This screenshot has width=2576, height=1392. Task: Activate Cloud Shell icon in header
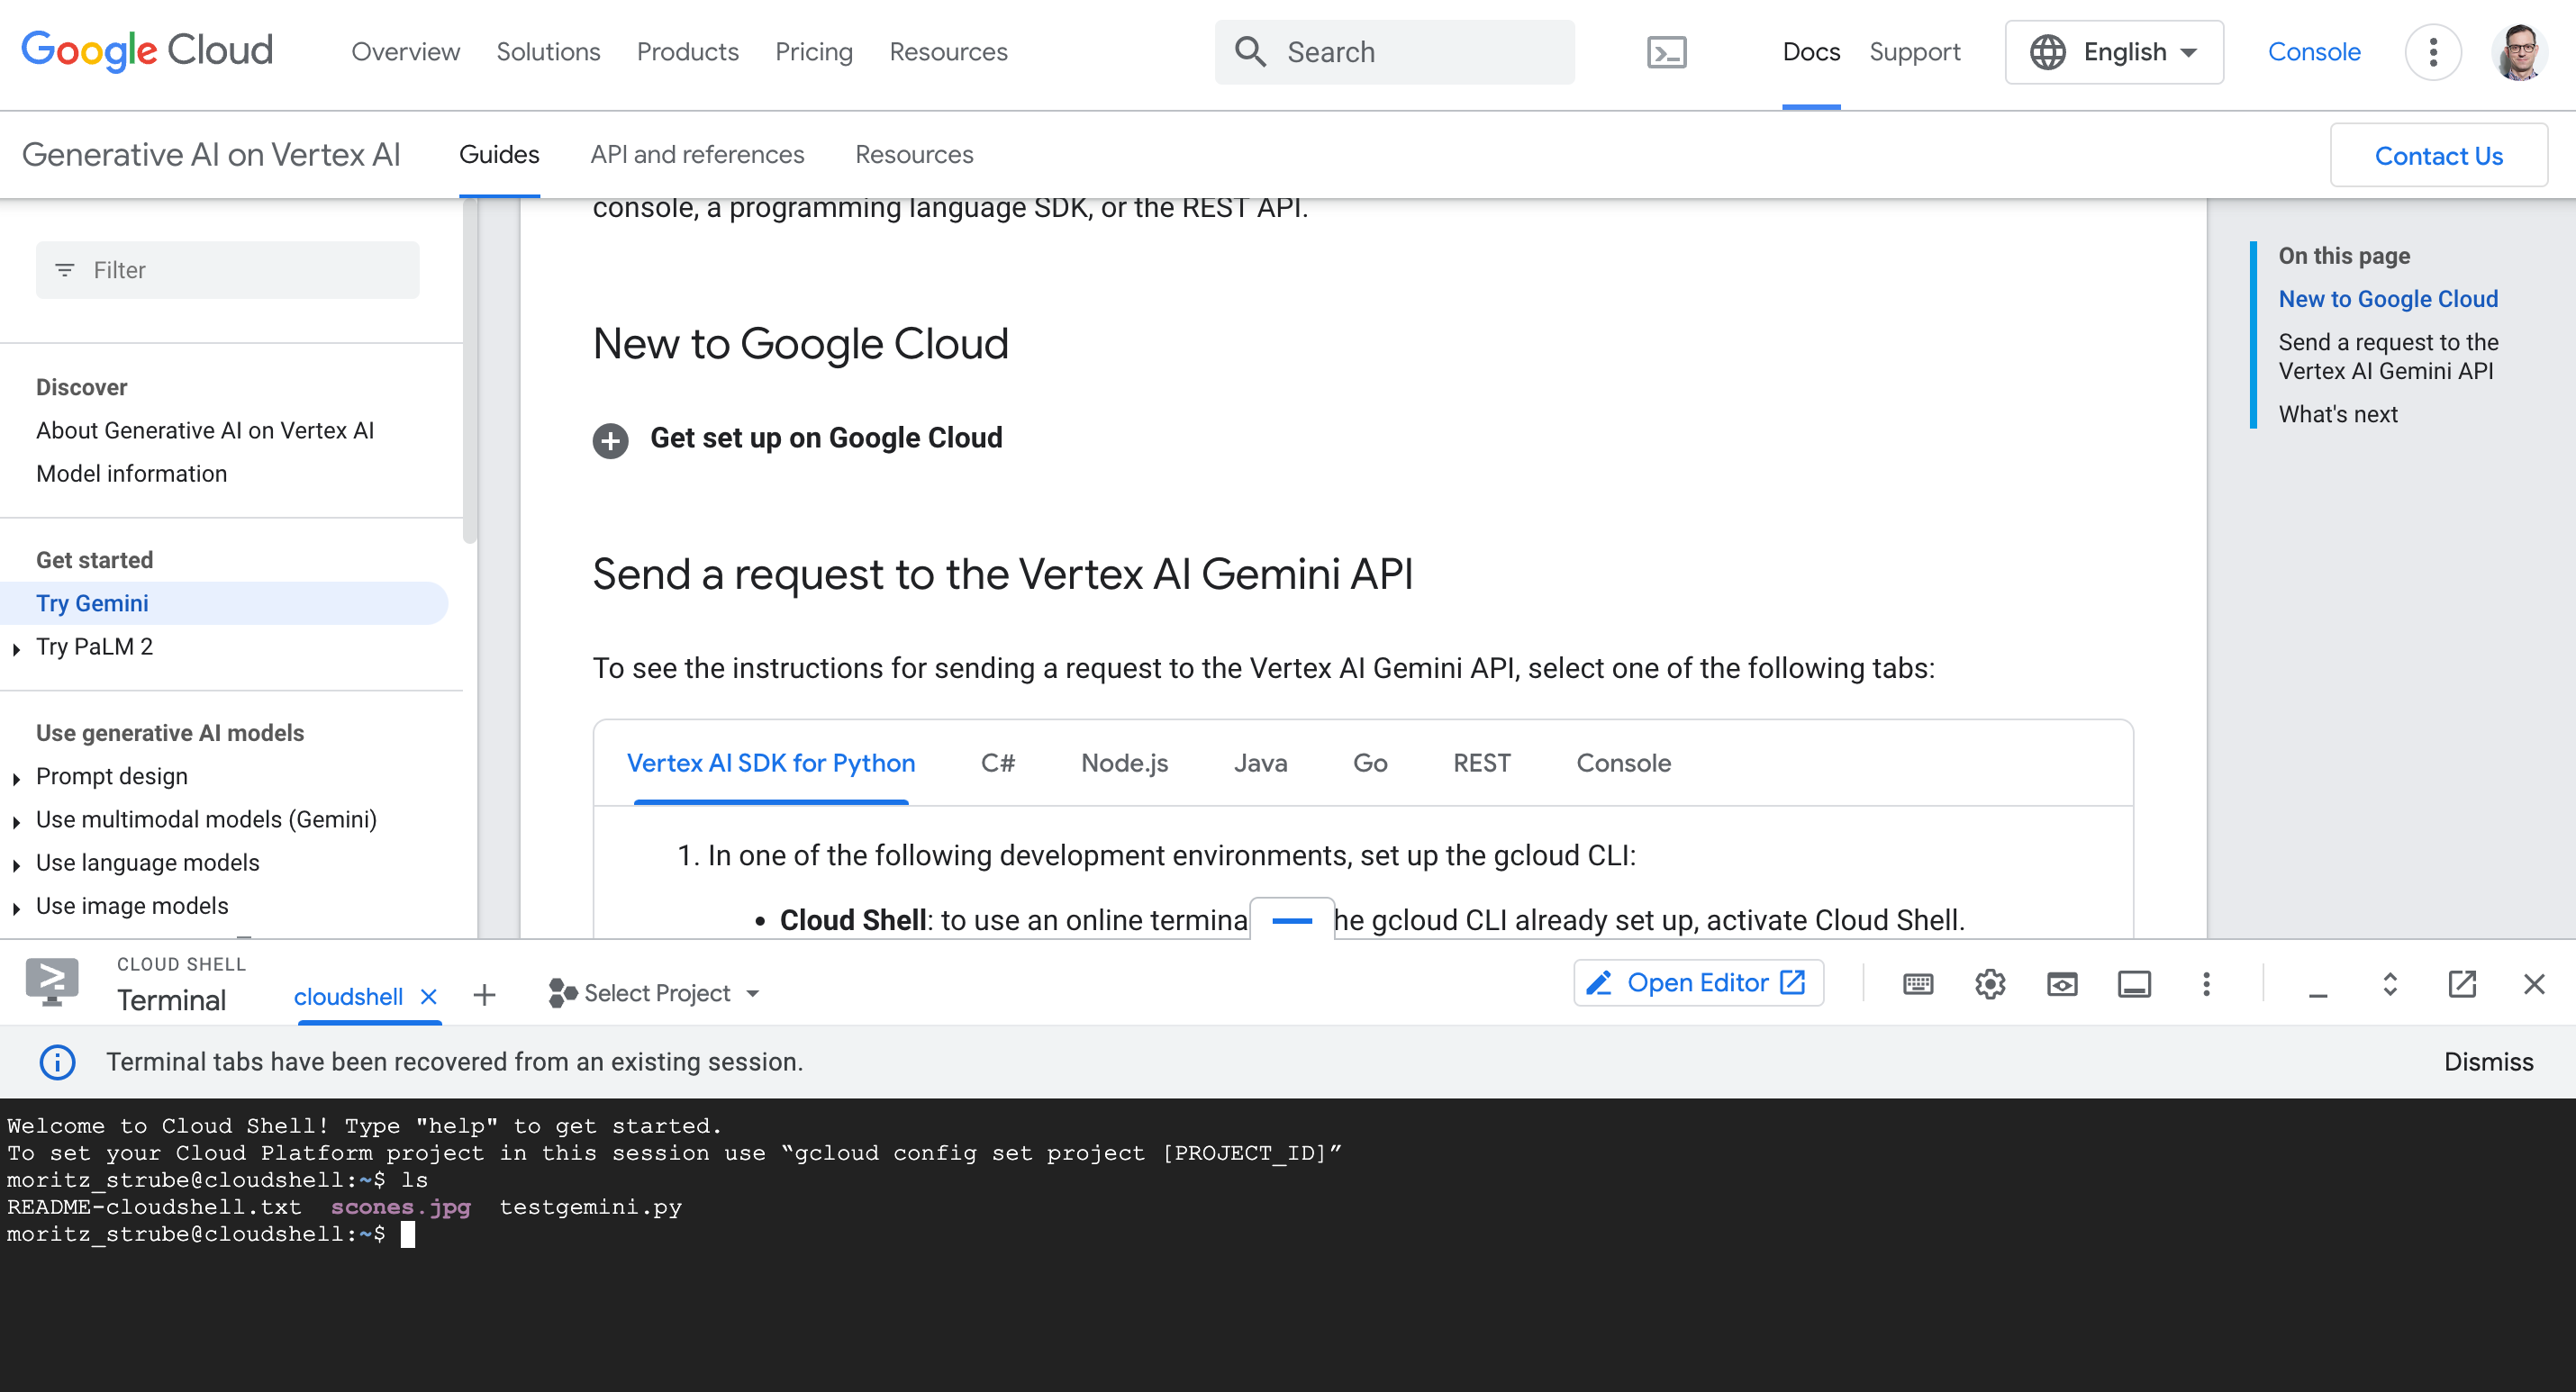coord(1666,52)
